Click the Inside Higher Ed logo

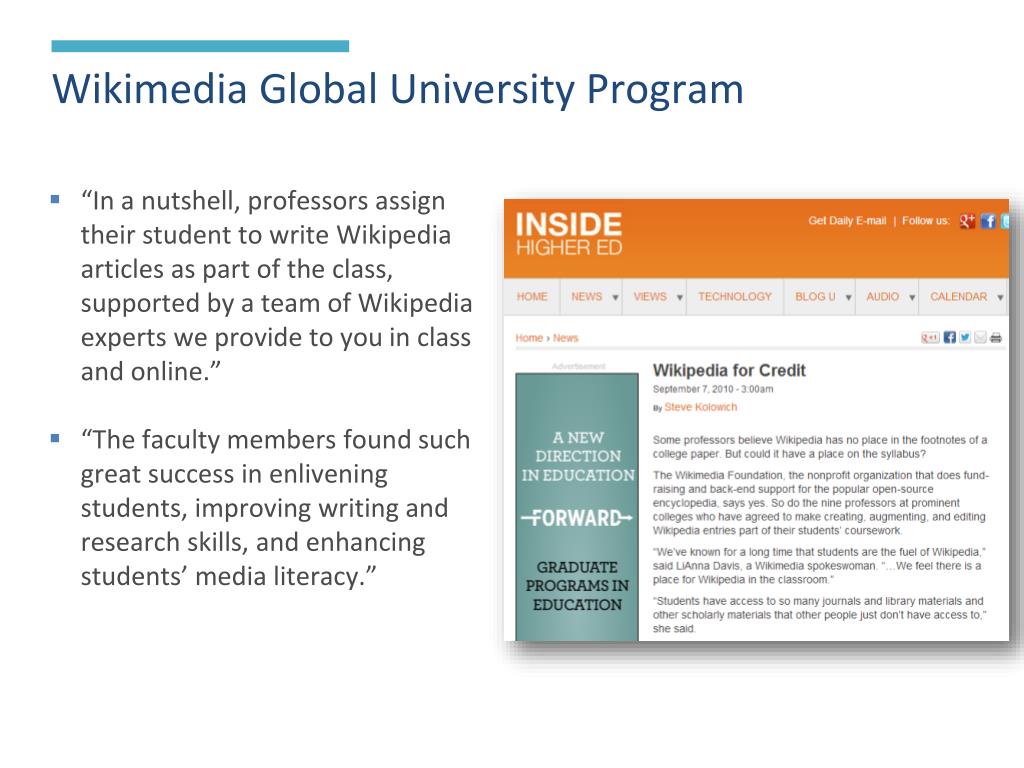pyautogui.click(x=569, y=234)
